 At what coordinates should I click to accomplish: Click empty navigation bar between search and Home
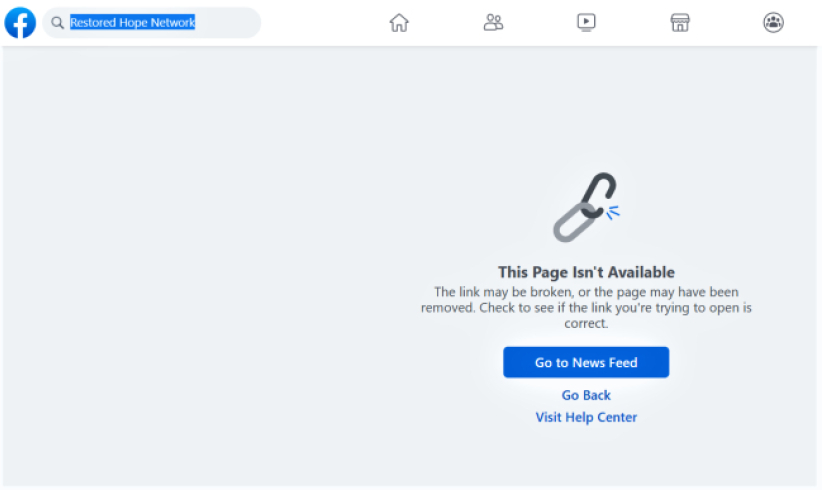pyautogui.click(x=320, y=22)
